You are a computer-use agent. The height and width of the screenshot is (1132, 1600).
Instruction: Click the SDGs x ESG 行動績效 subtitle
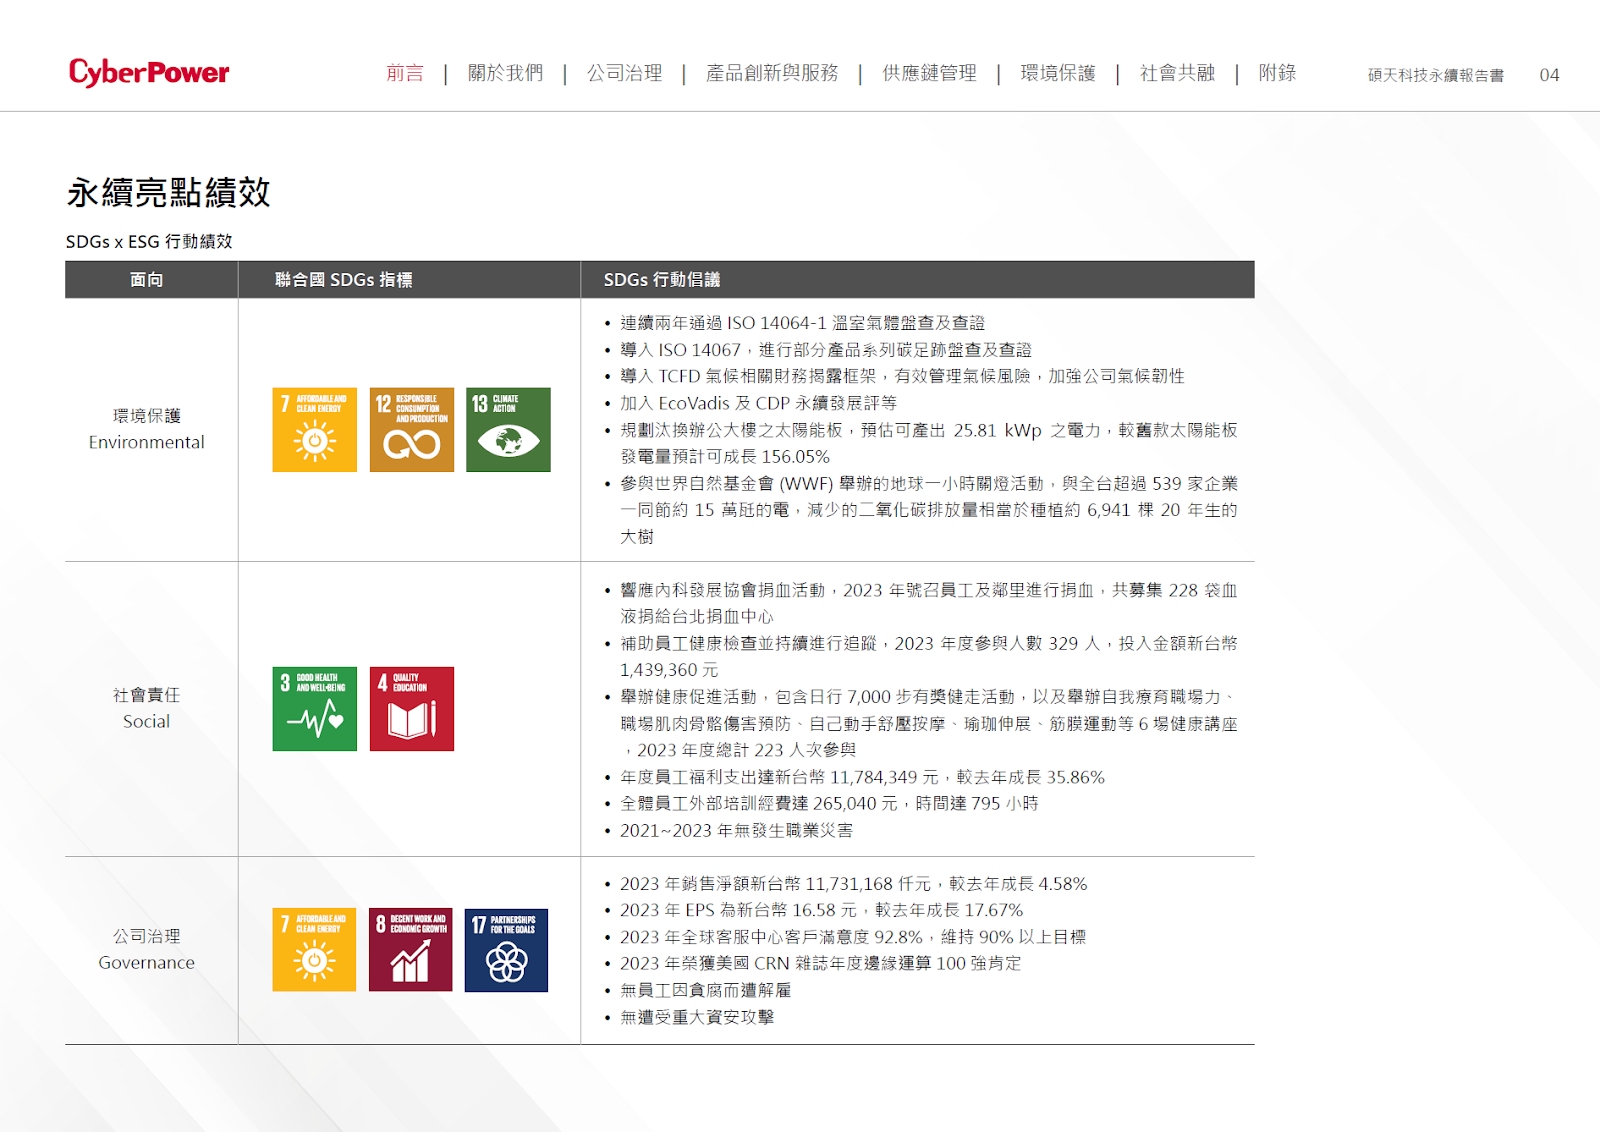pyautogui.click(x=149, y=241)
